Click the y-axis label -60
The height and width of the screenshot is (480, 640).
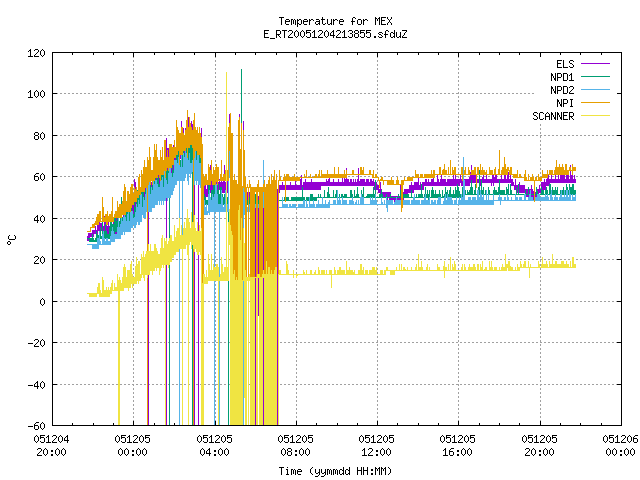(x=36, y=426)
